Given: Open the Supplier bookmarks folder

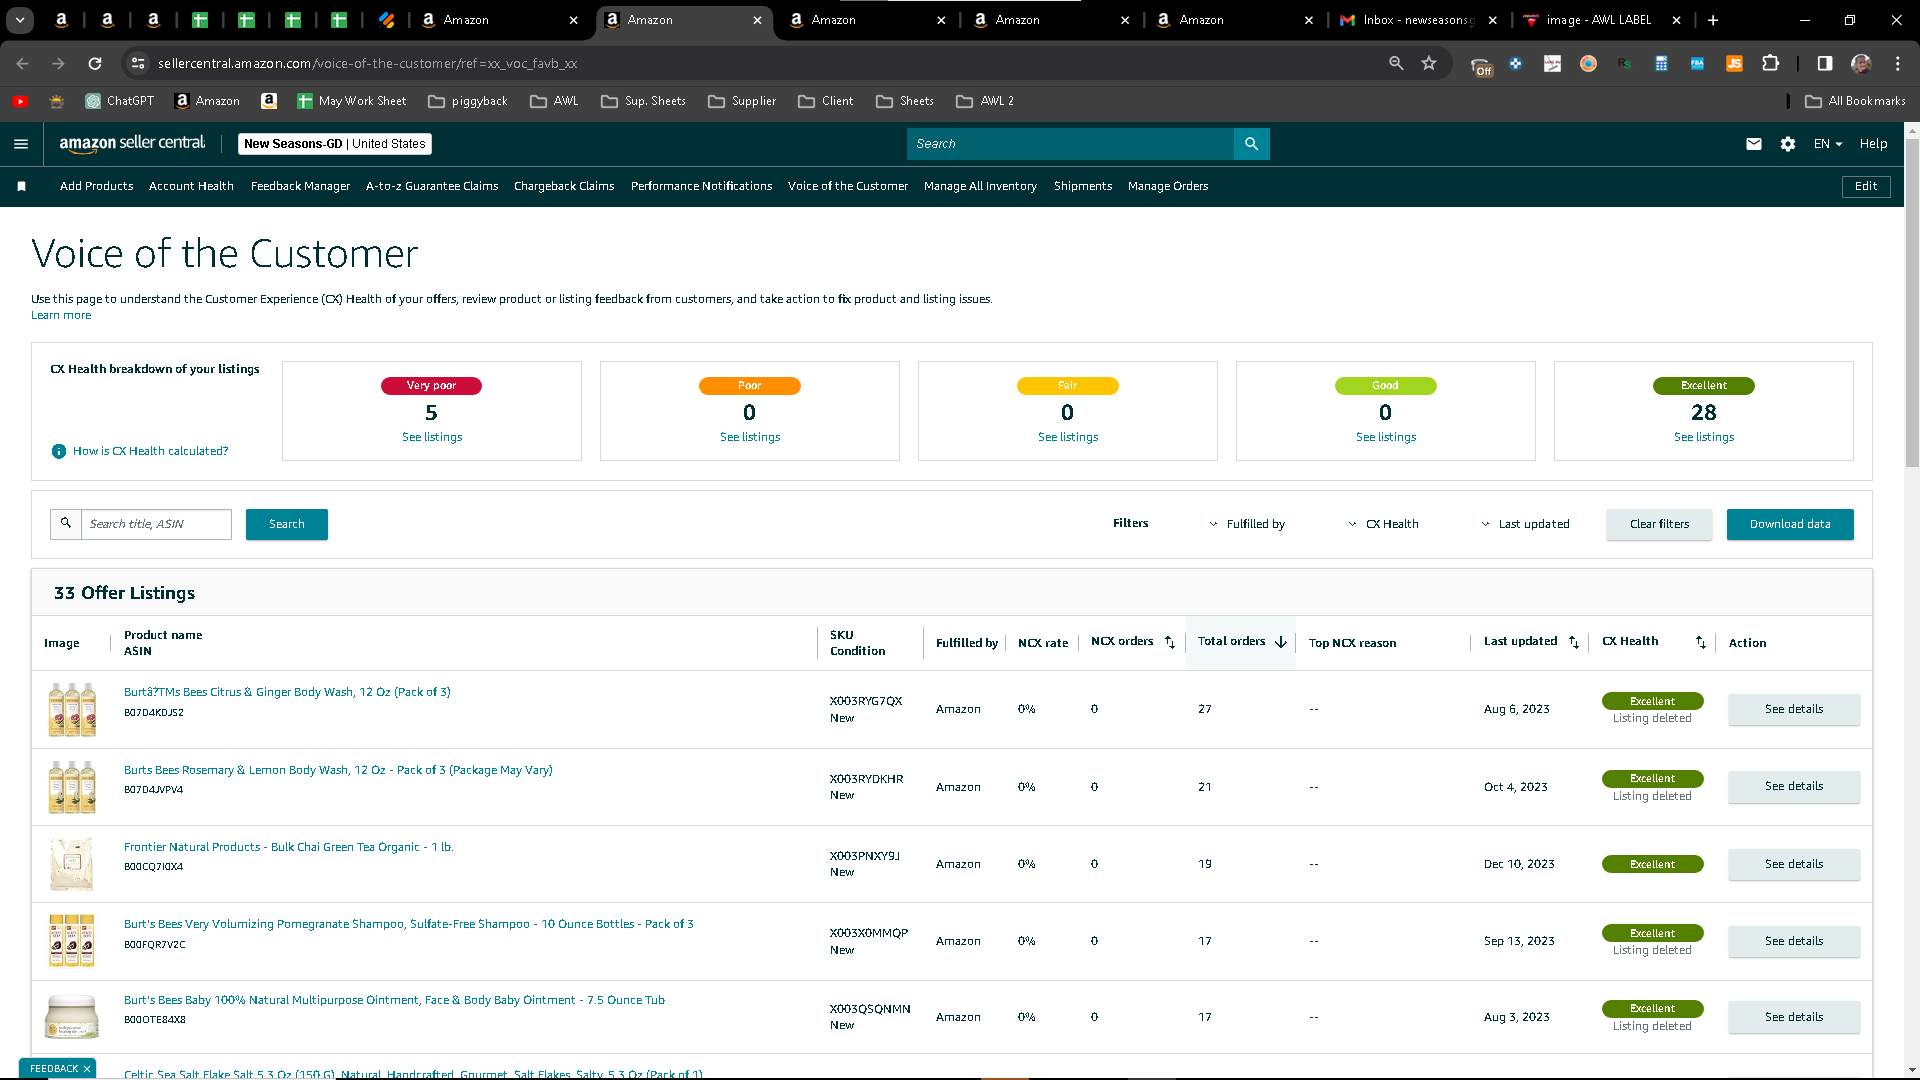Looking at the screenshot, I should (742, 101).
